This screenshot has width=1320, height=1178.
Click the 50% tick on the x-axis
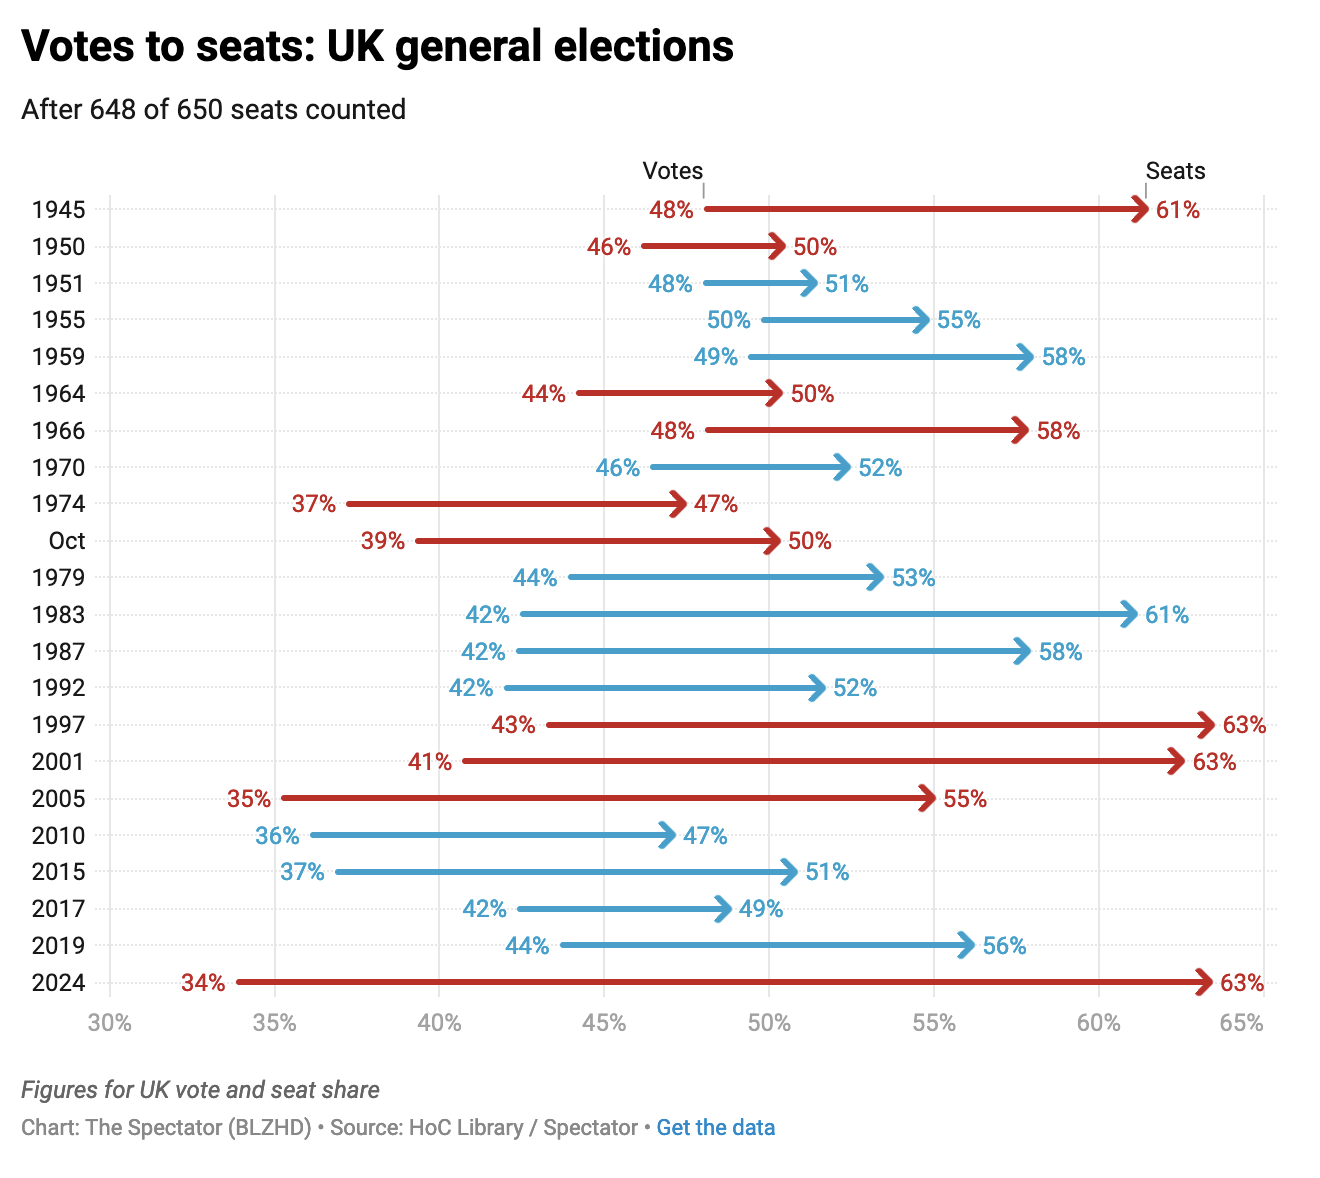pyautogui.click(x=769, y=1023)
